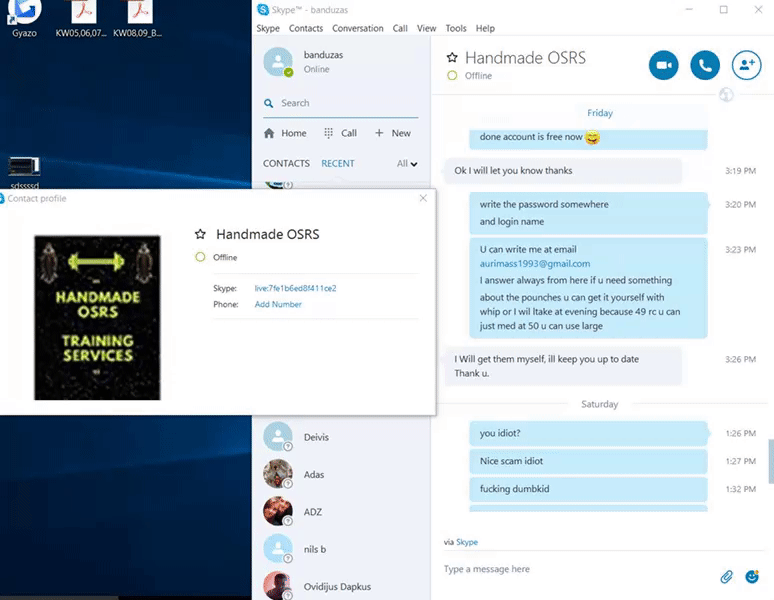Open the Help menu
Viewport: 774px width, 600px height.
pyautogui.click(x=485, y=28)
